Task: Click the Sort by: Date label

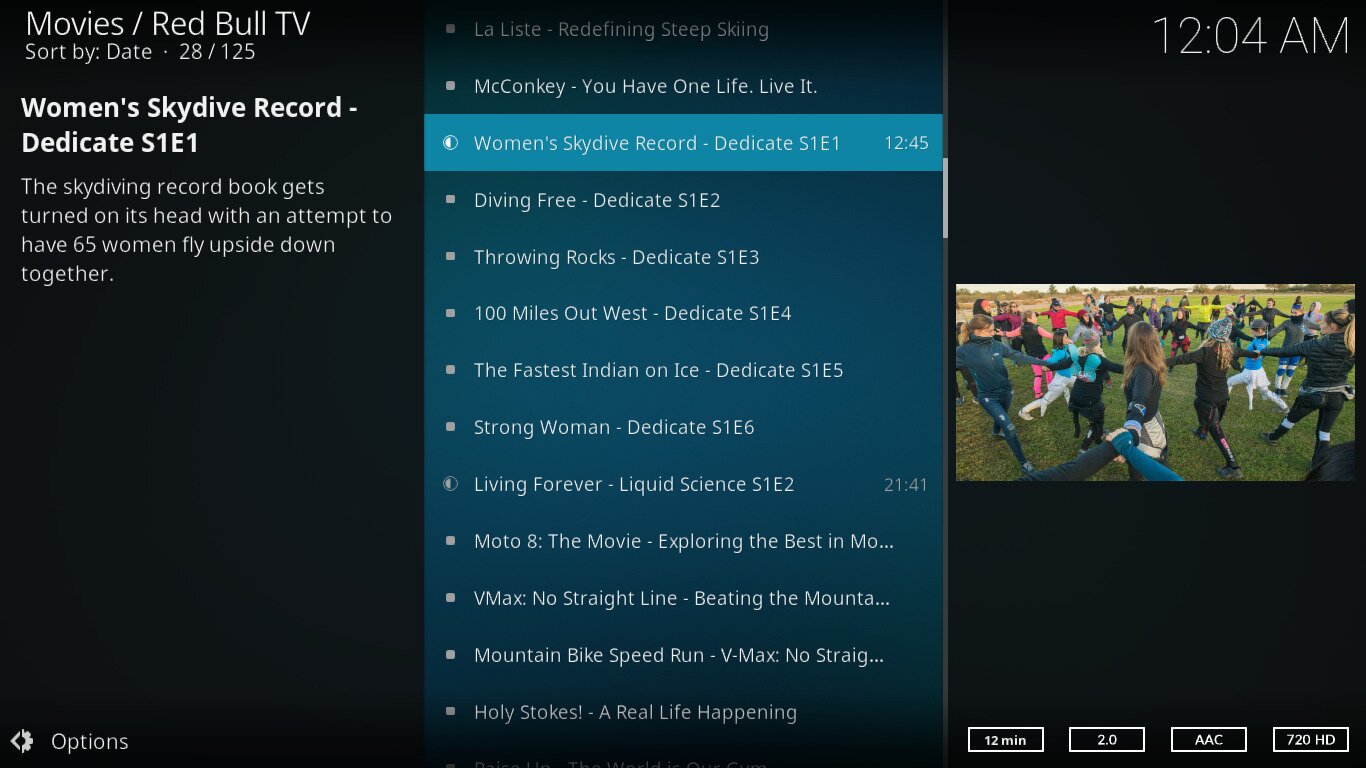Action: (89, 52)
